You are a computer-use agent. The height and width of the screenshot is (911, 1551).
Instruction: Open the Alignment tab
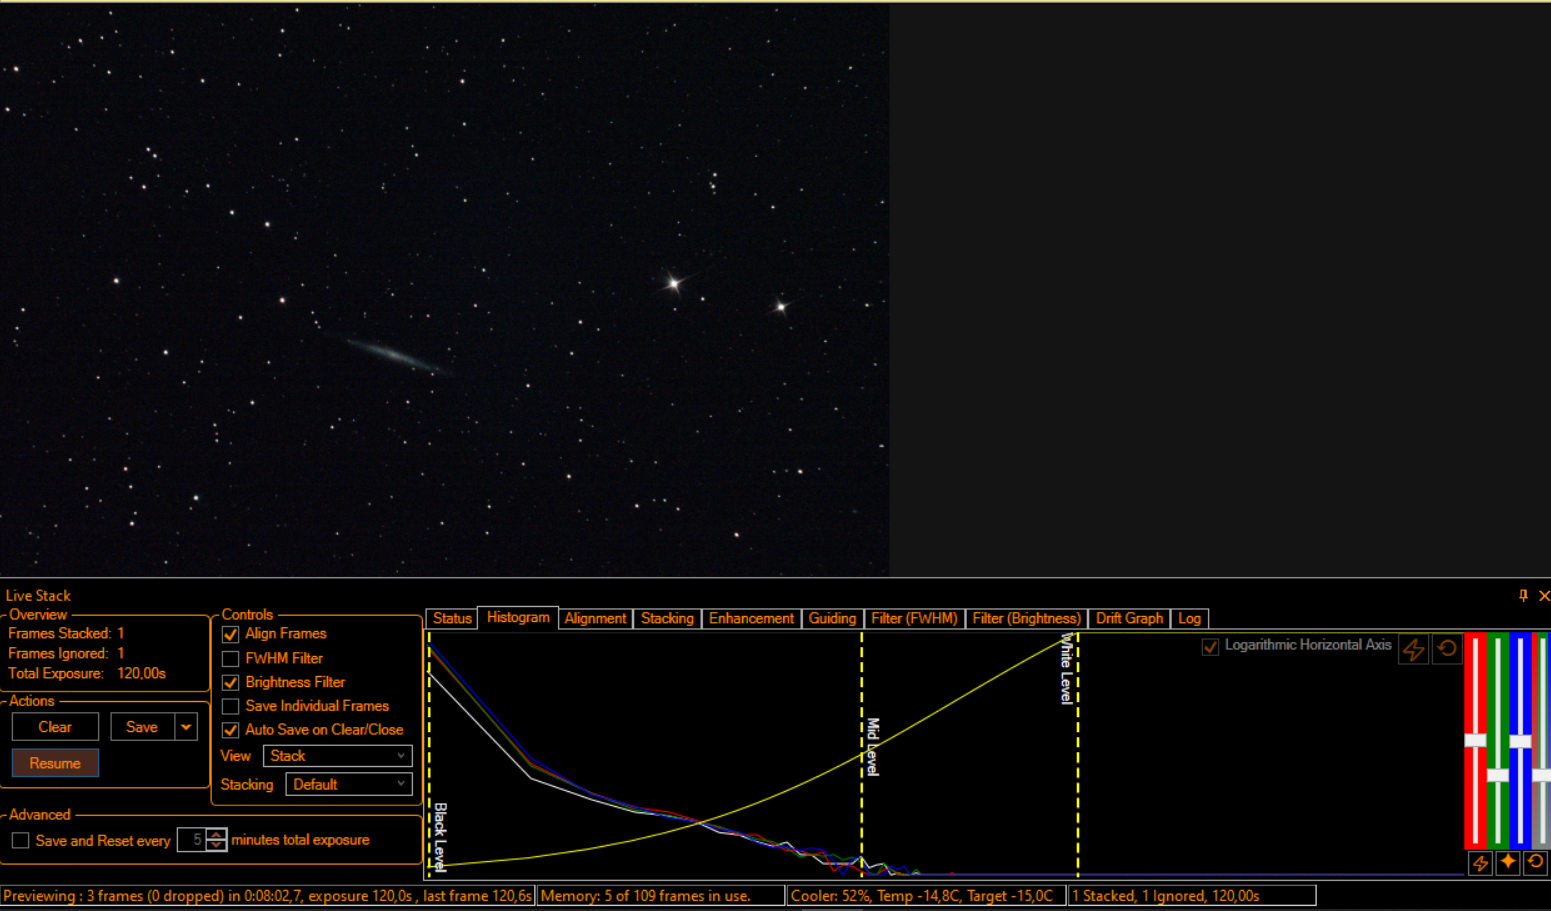pyautogui.click(x=595, y=618)
